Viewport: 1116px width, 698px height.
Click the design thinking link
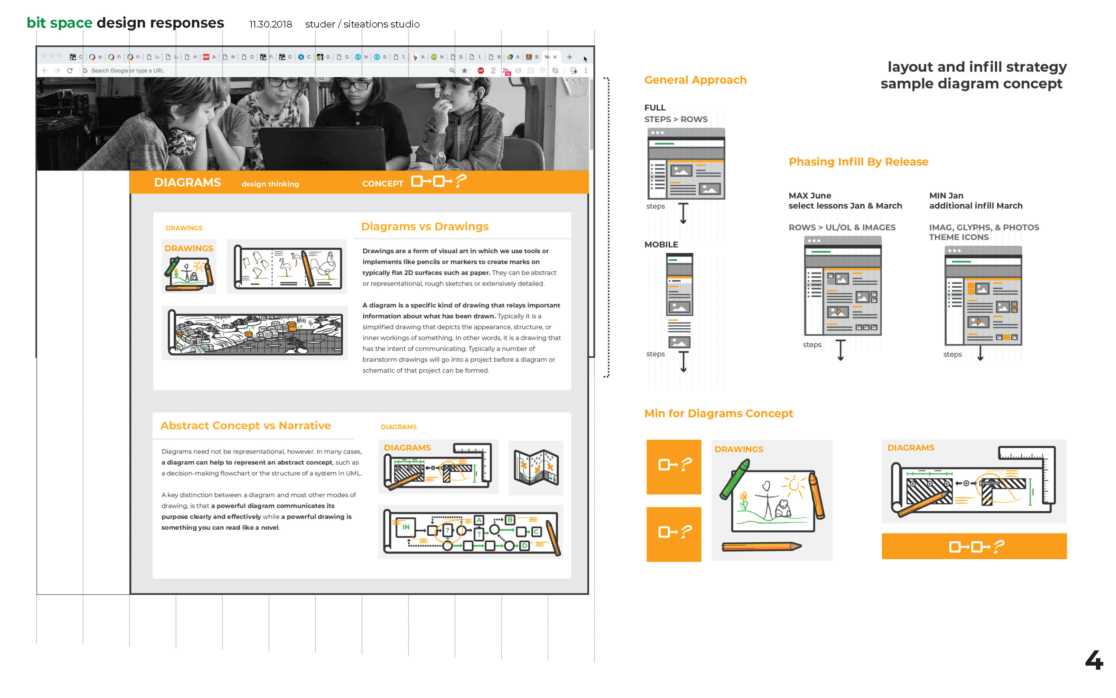(269, 184)
